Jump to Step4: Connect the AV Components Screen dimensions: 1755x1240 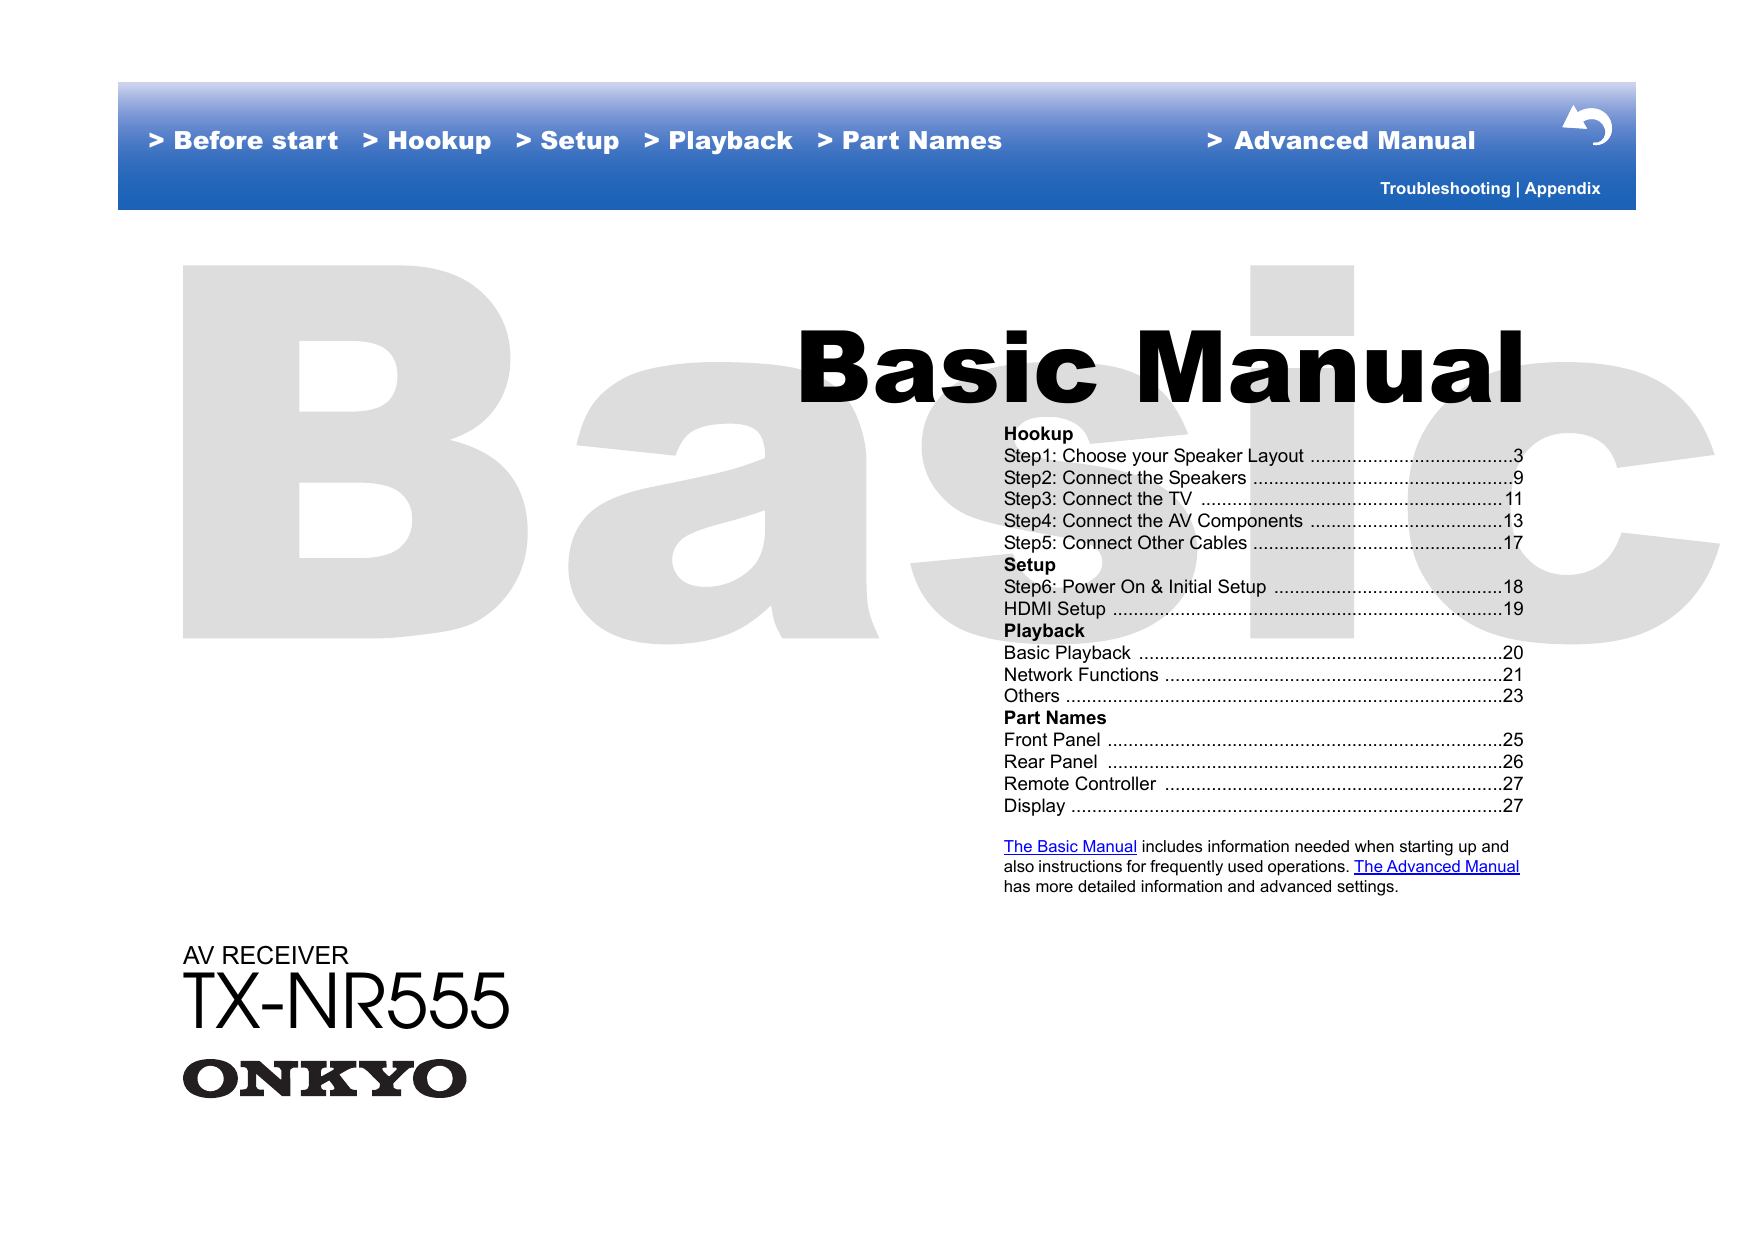point(1263,521)
